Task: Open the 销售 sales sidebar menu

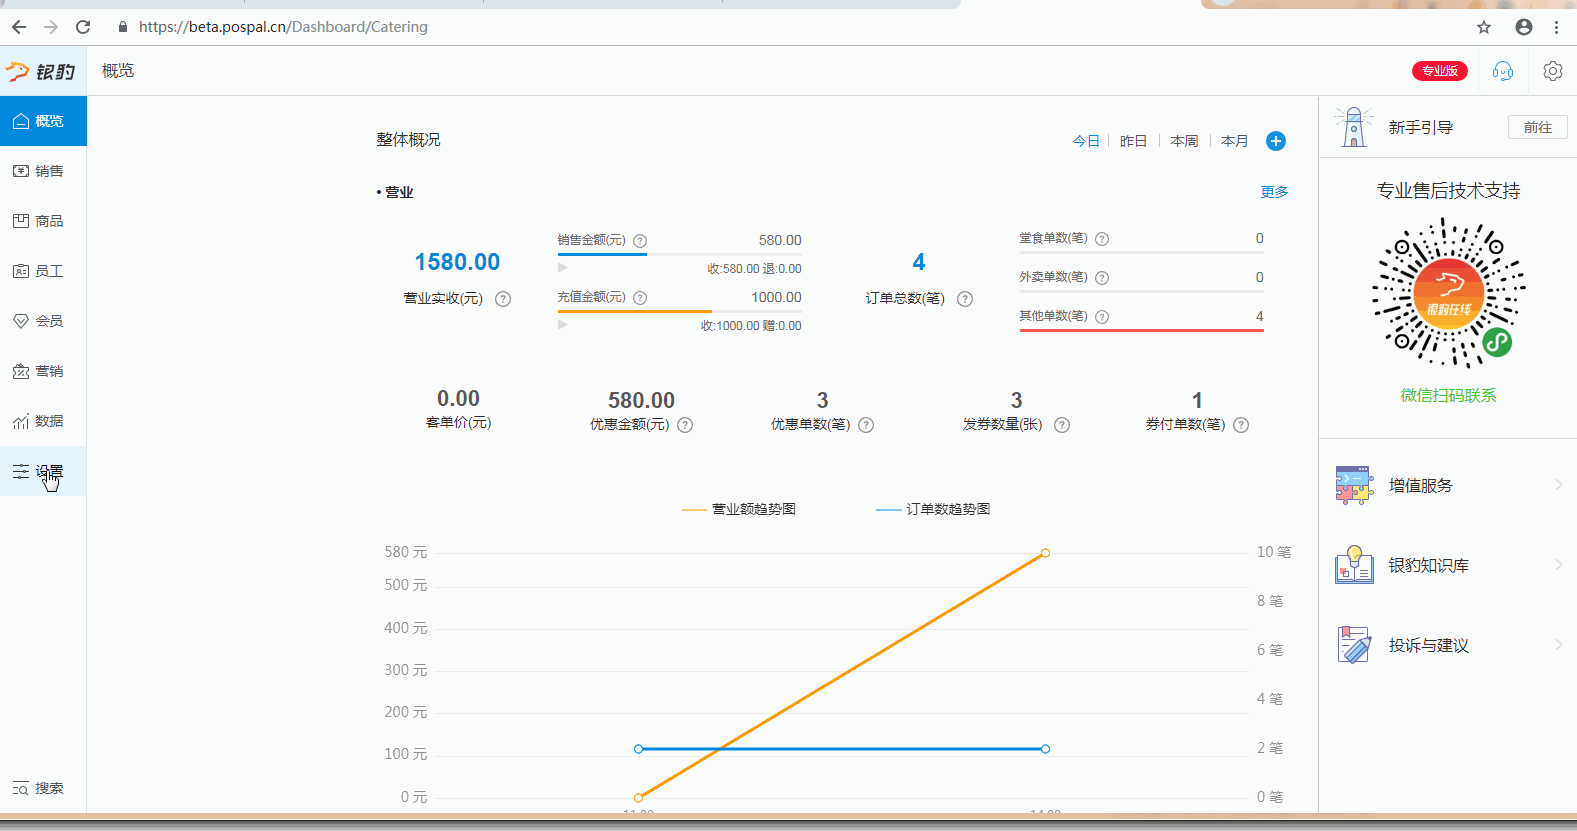Action: coord(43,171)
